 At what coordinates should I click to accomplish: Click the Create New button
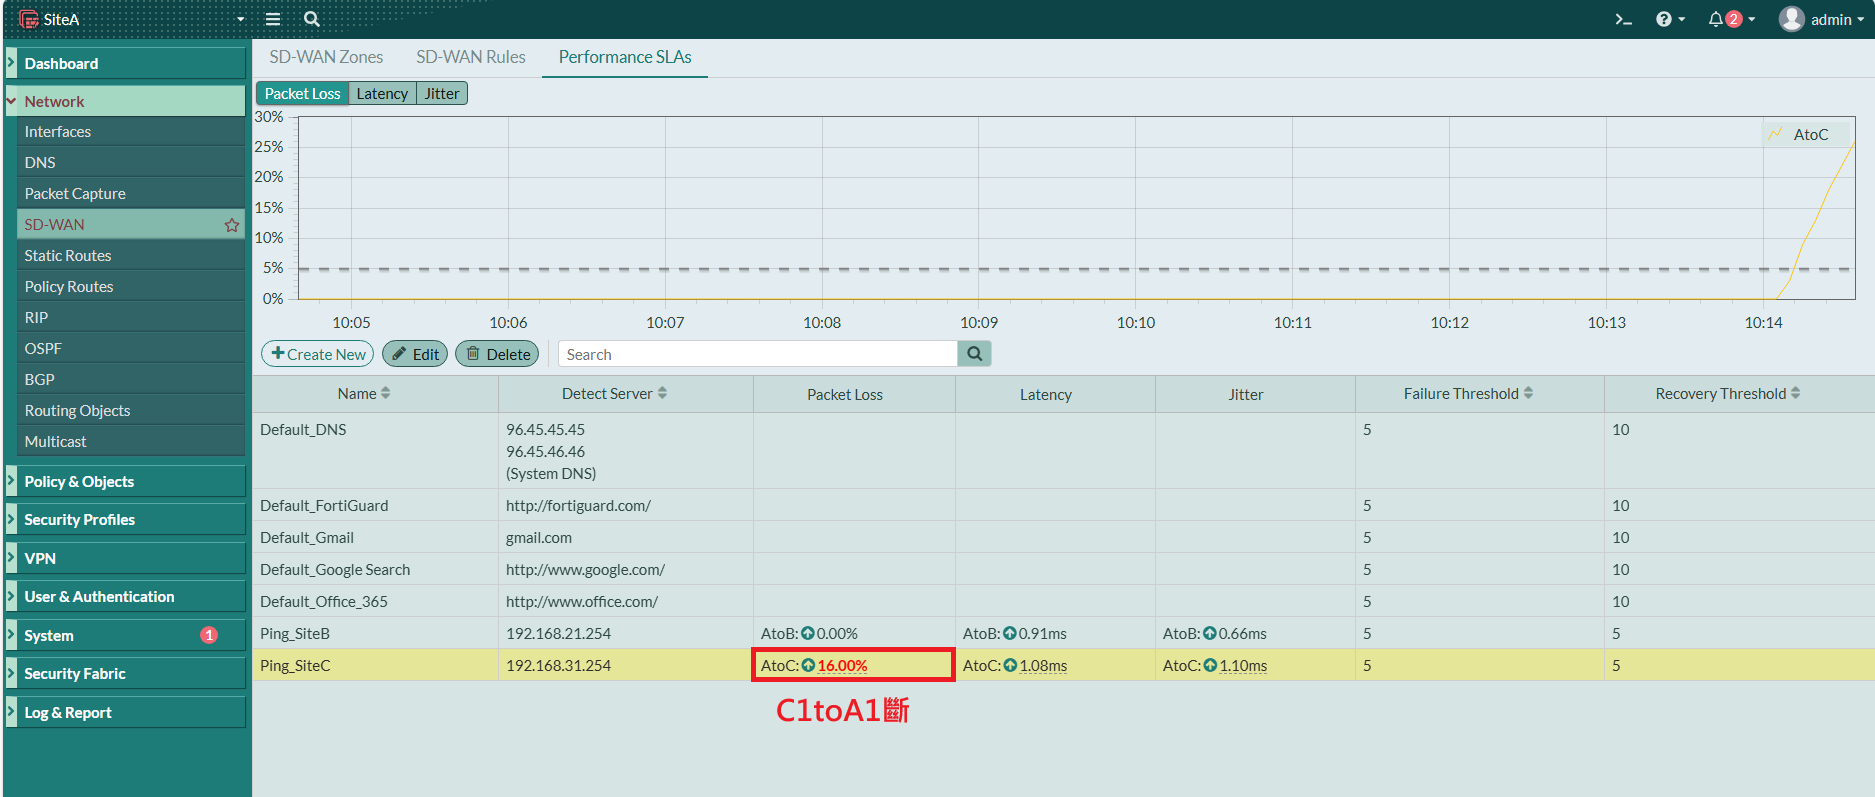[318, 354]
